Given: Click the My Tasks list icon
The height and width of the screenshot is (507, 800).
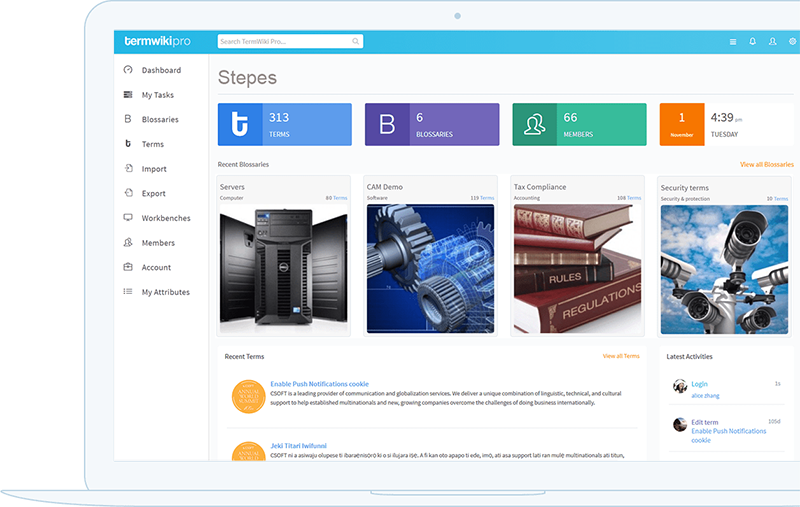Looking at the screenshot, I should point(128,94).
